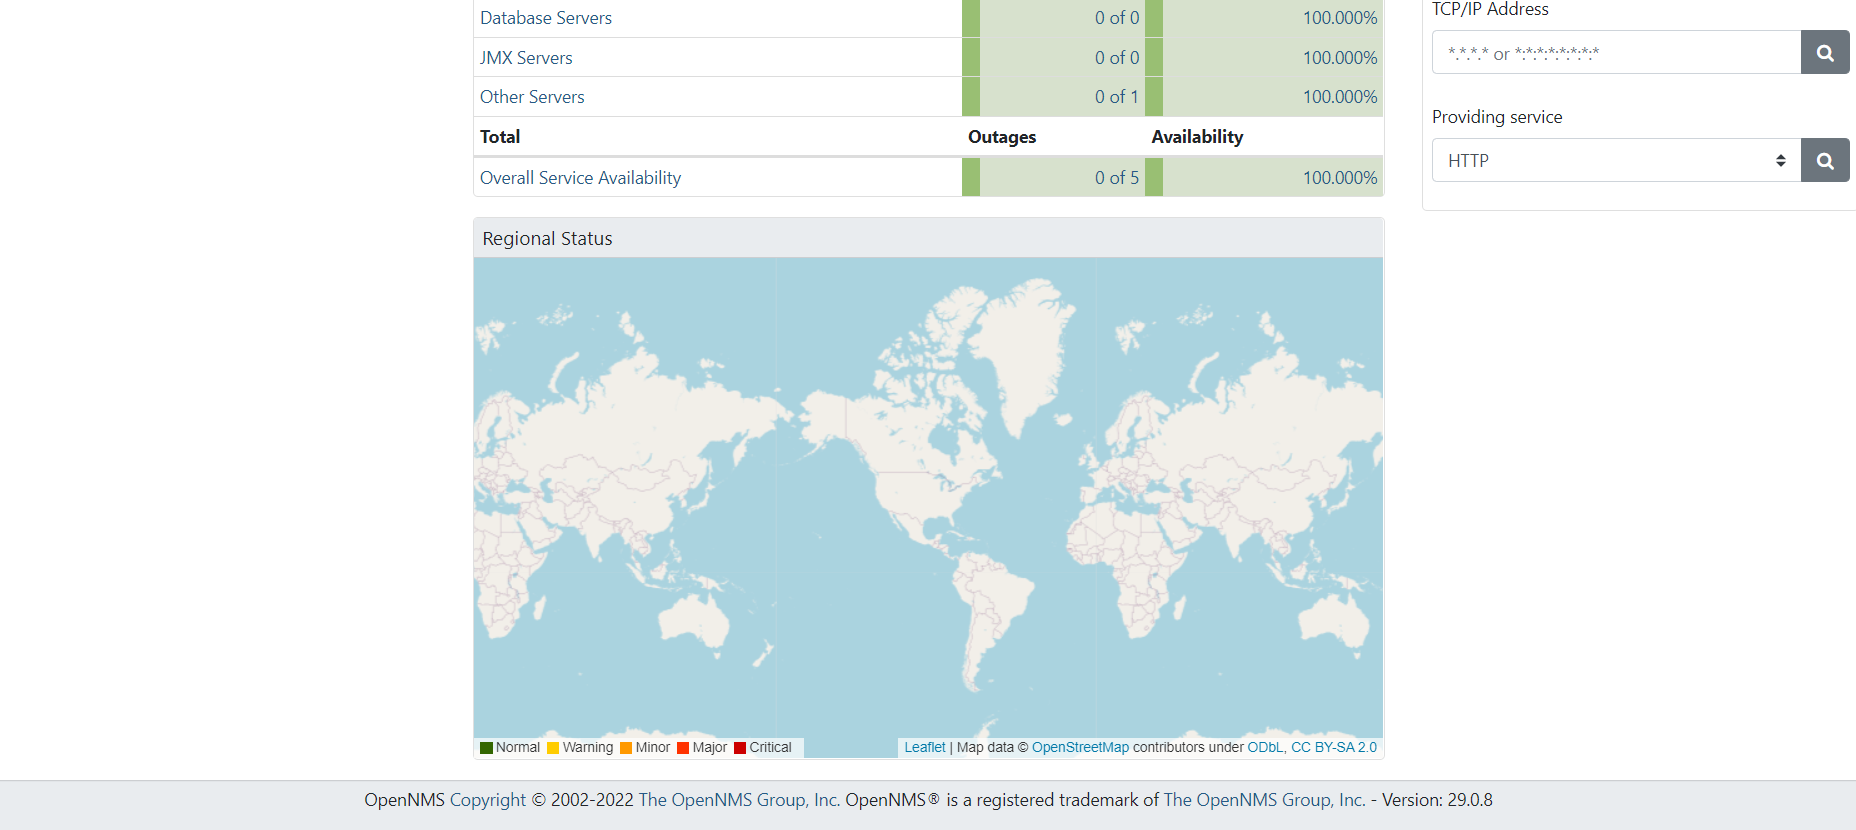The width and height of the screenshot is (1856, 830).
Task: Open Database Servers category link
Action: click(x=546, y=18)
